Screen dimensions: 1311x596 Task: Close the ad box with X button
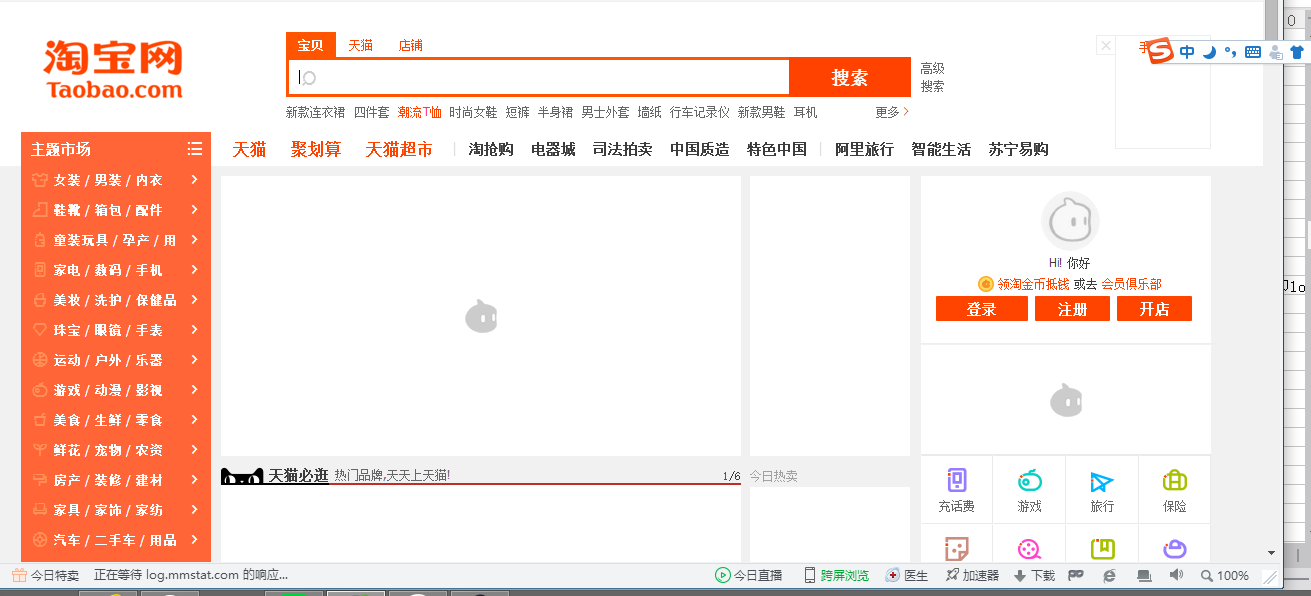[1105, 45]
